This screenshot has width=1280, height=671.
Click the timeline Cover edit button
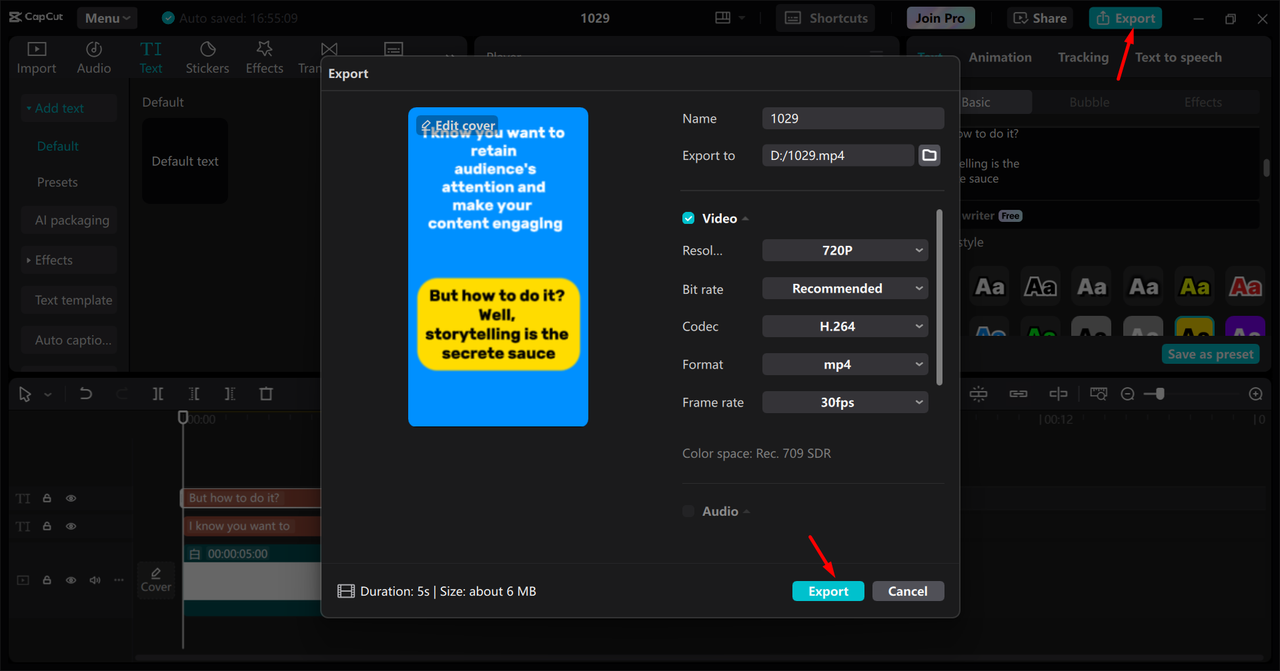pos(156,579)
